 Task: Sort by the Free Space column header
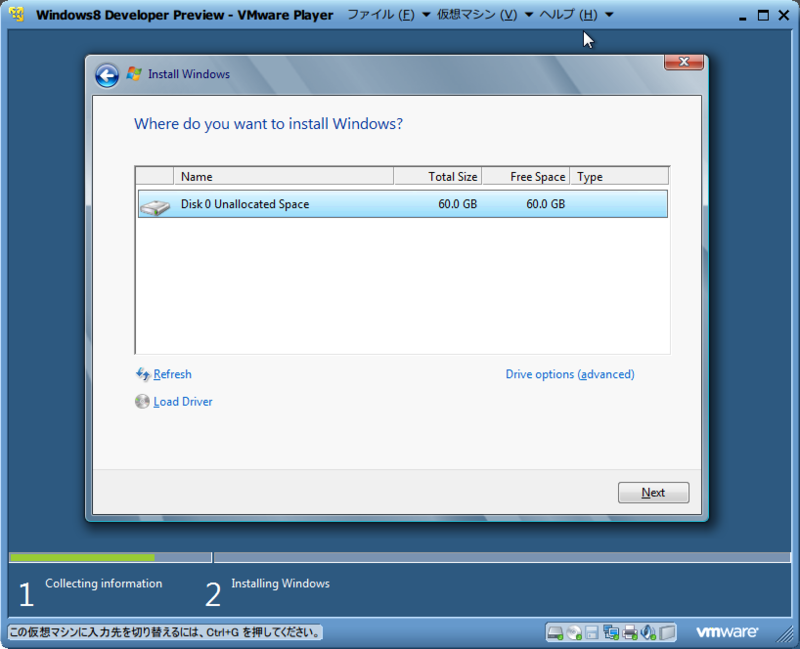526,177
